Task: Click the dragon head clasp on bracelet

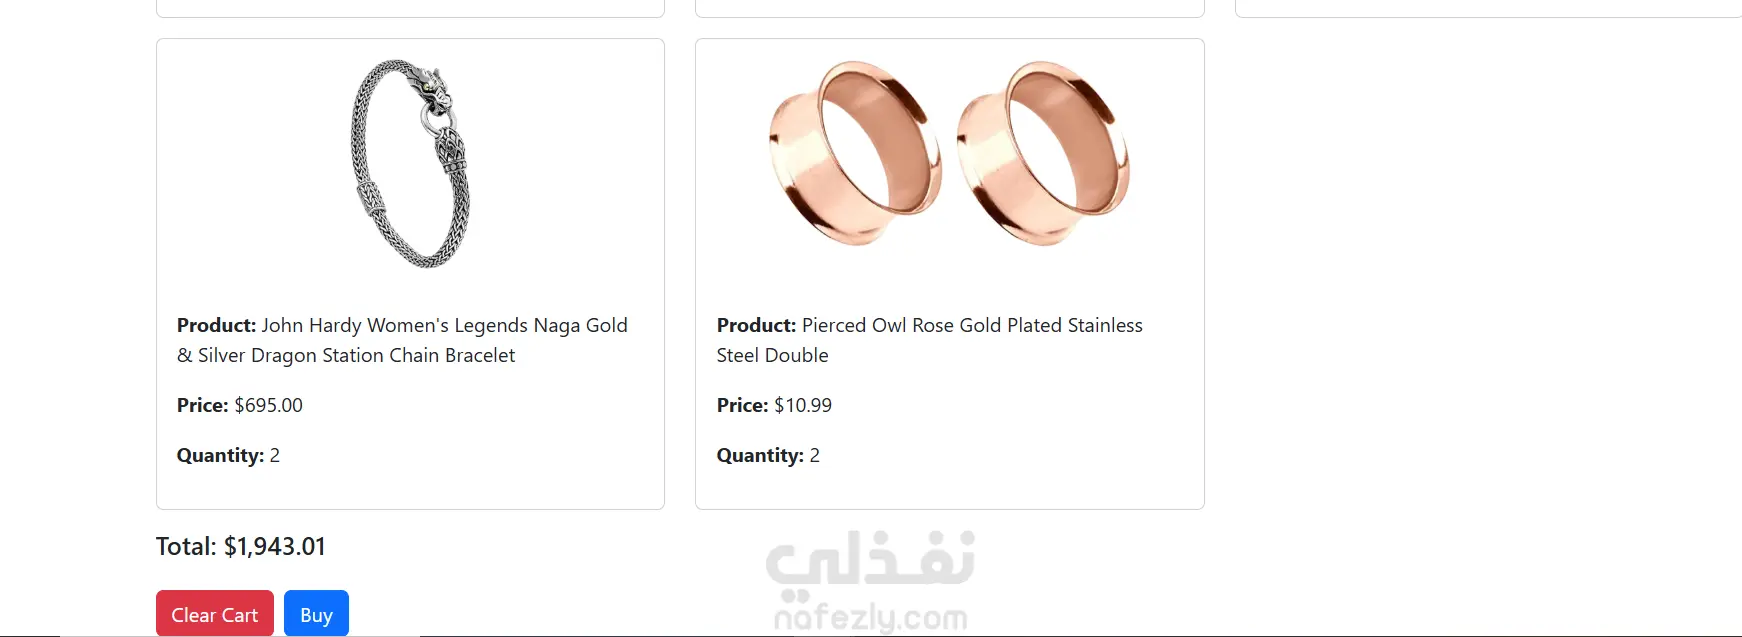Action: (x=431, y=83)
